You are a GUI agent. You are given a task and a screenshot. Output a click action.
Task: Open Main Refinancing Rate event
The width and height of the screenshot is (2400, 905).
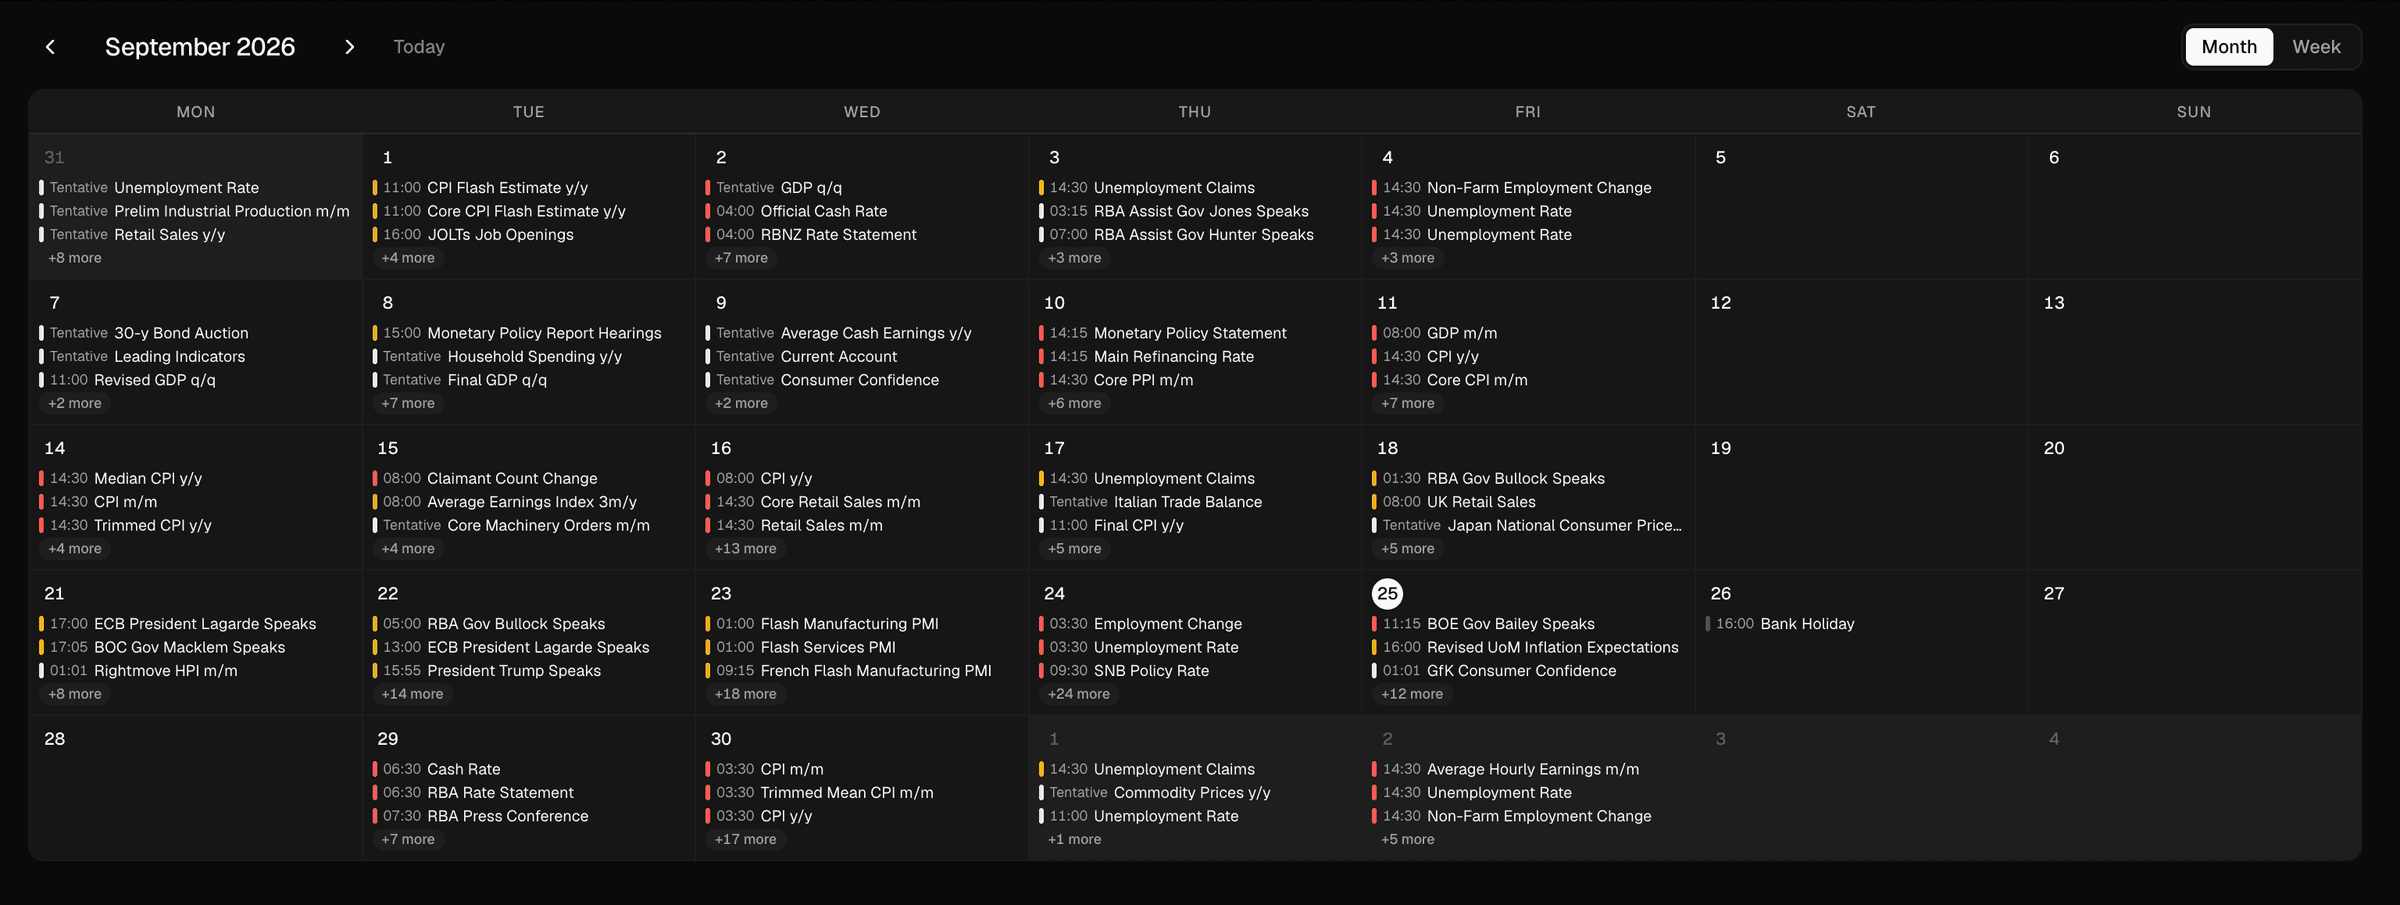click(1194, 357)
